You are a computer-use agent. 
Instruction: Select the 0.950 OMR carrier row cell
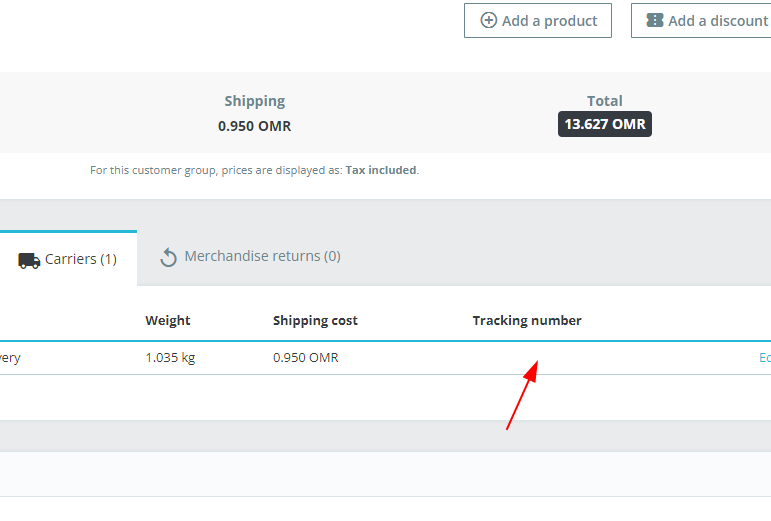[x=306, y=357]
